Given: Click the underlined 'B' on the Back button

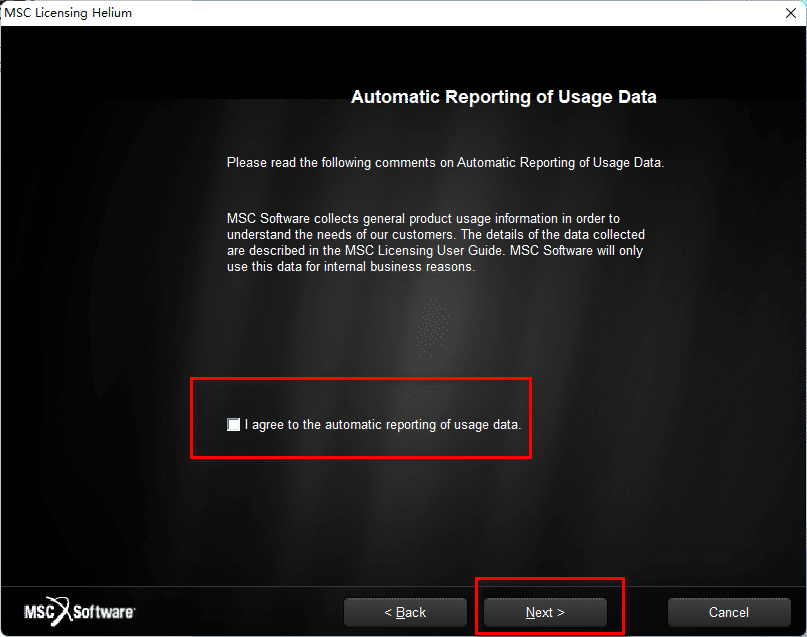Looking at the screenshot, I should pos(401,612).
